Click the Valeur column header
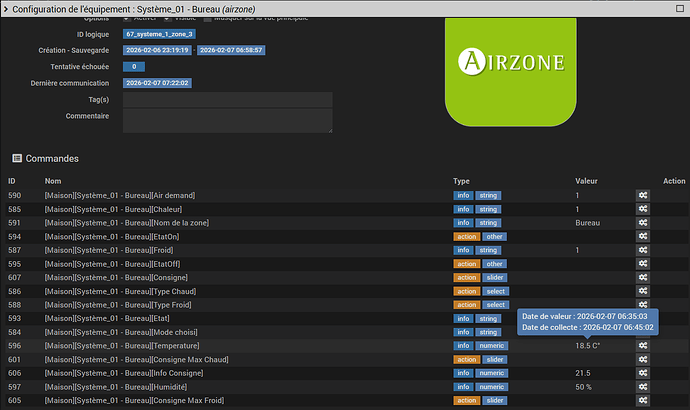This screenshot has width=690, height=410. tap(586, 181)
